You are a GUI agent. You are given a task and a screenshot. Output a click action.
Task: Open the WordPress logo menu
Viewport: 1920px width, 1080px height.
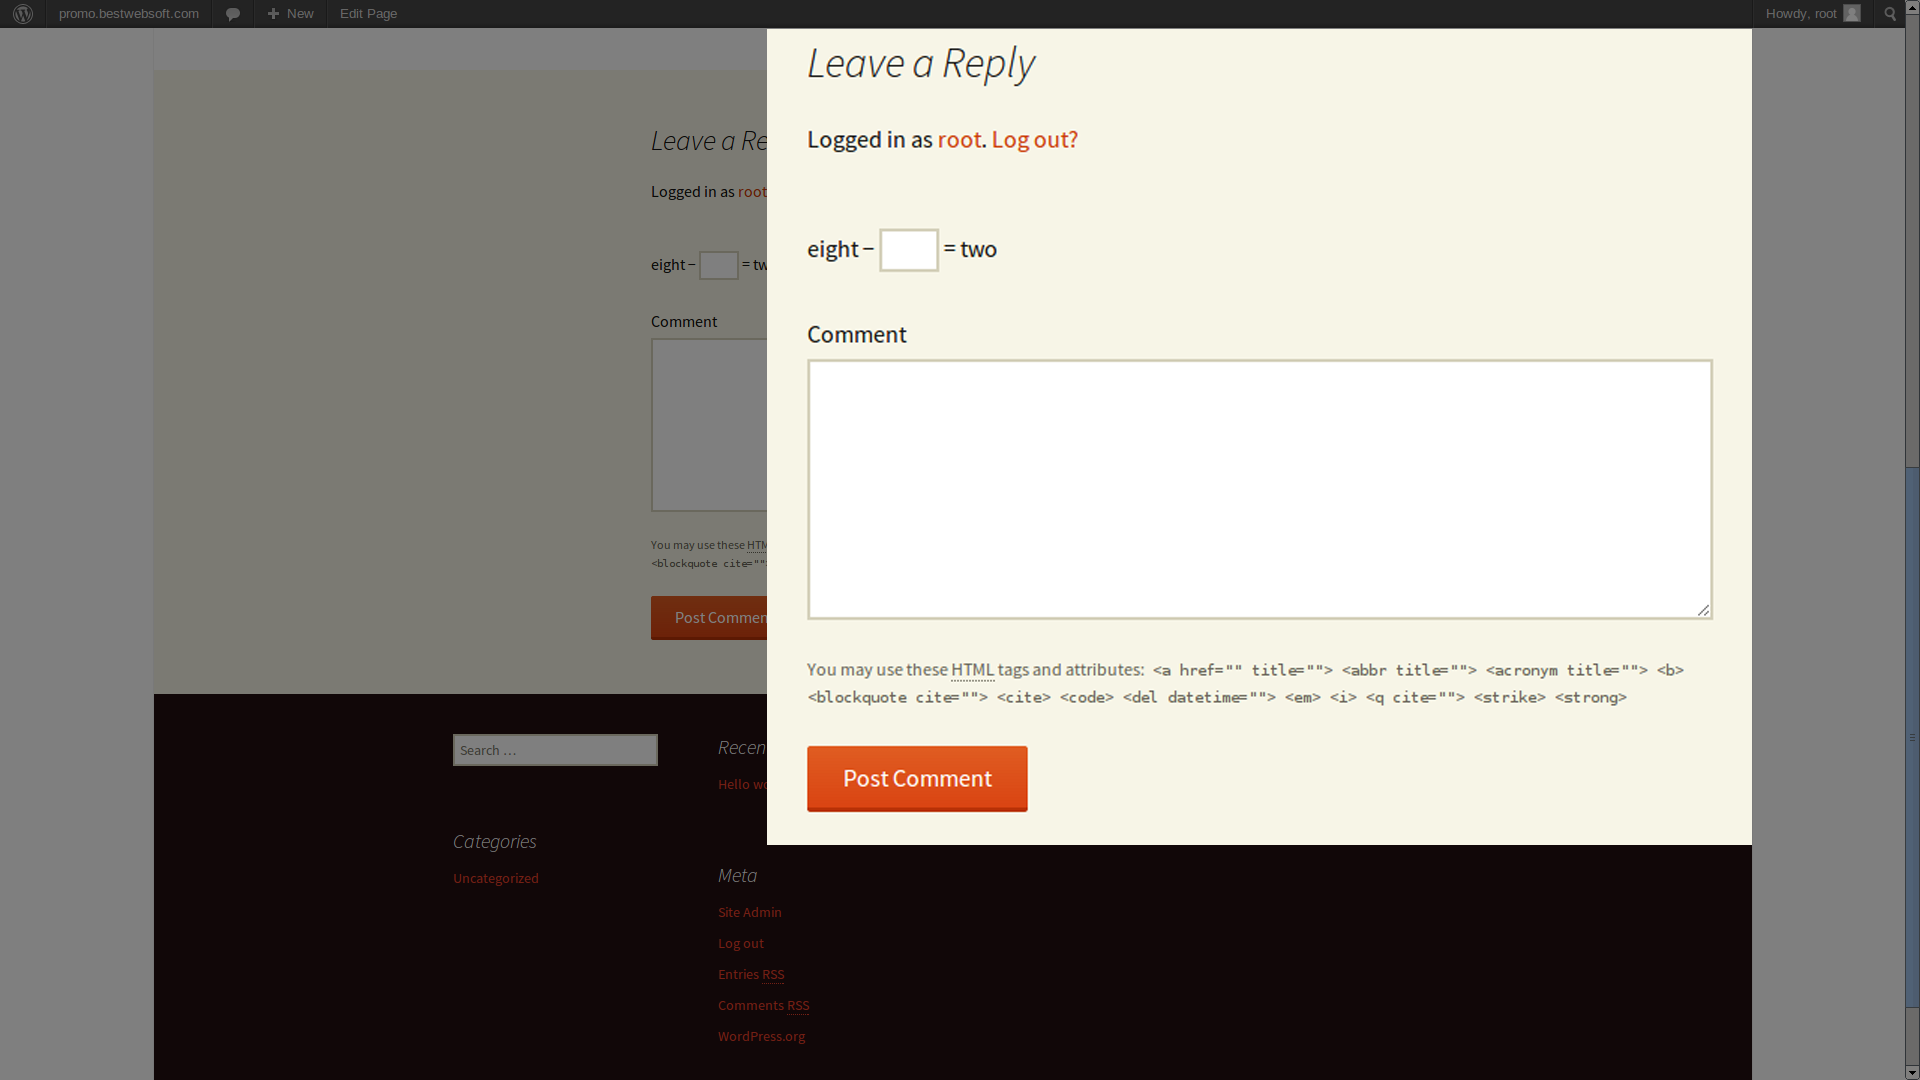(22, 13)
